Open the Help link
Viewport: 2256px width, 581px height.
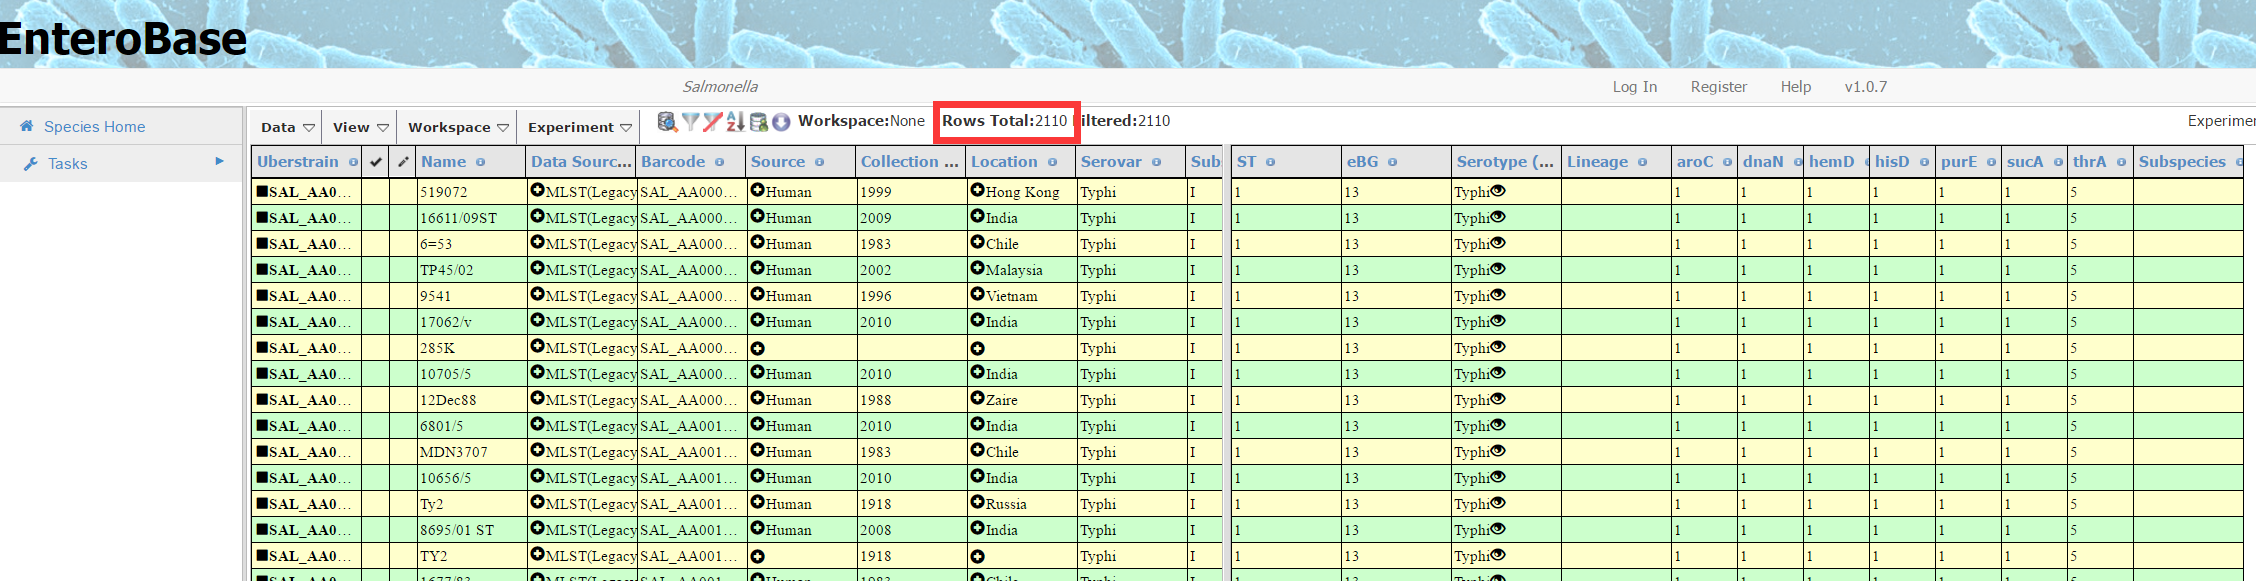[x=1795, y=87]
